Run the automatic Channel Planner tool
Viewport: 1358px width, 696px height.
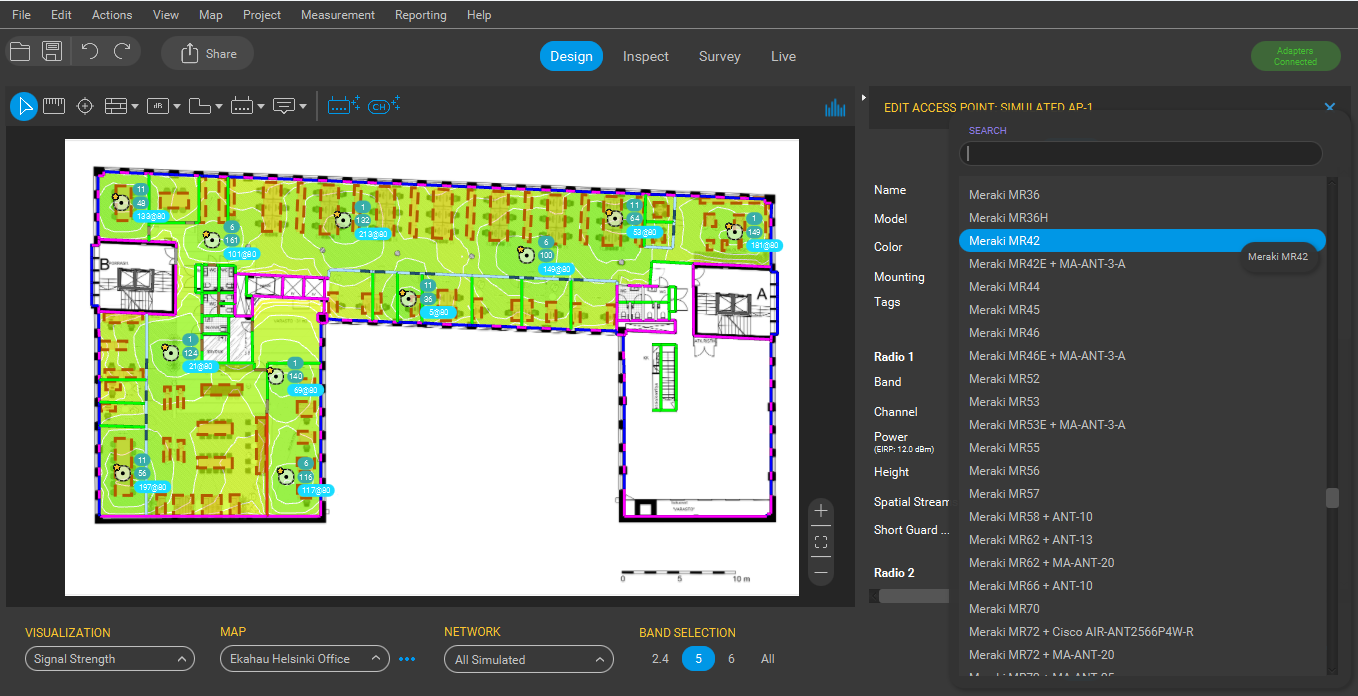(384, 104)
